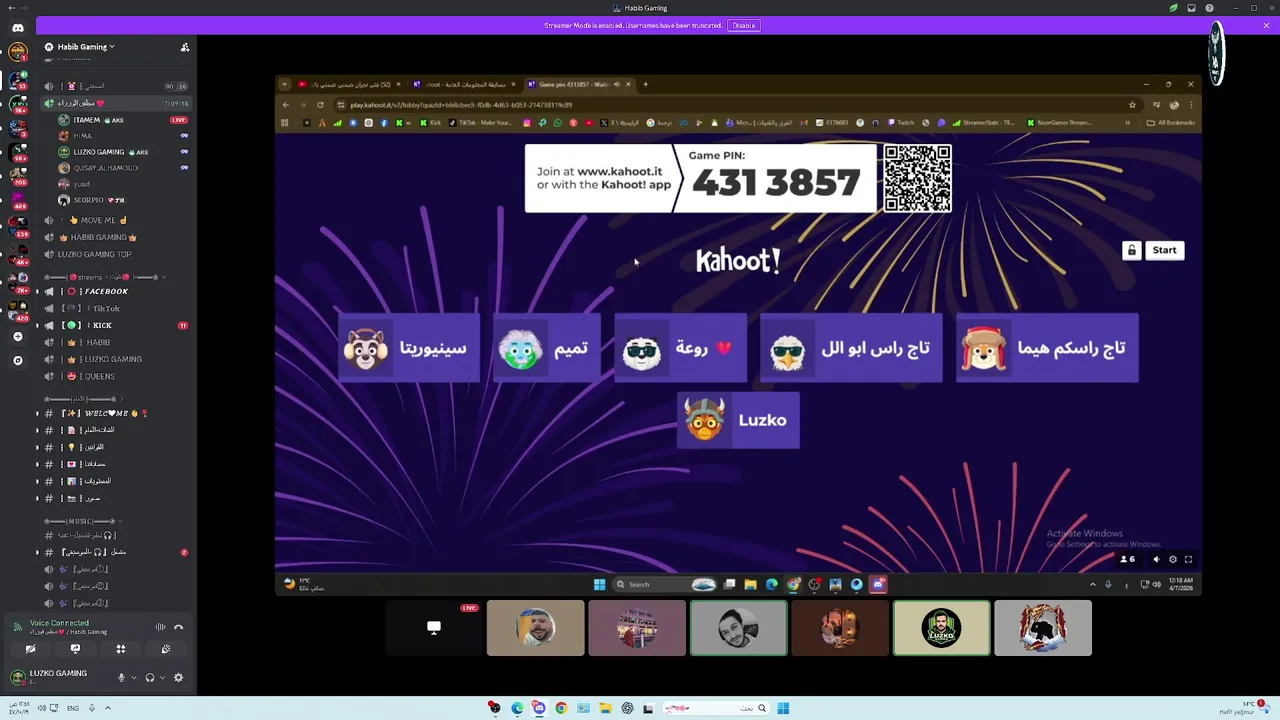Reload the Kahoot page
The image size is (1280, 720).
tap(320, 104)
